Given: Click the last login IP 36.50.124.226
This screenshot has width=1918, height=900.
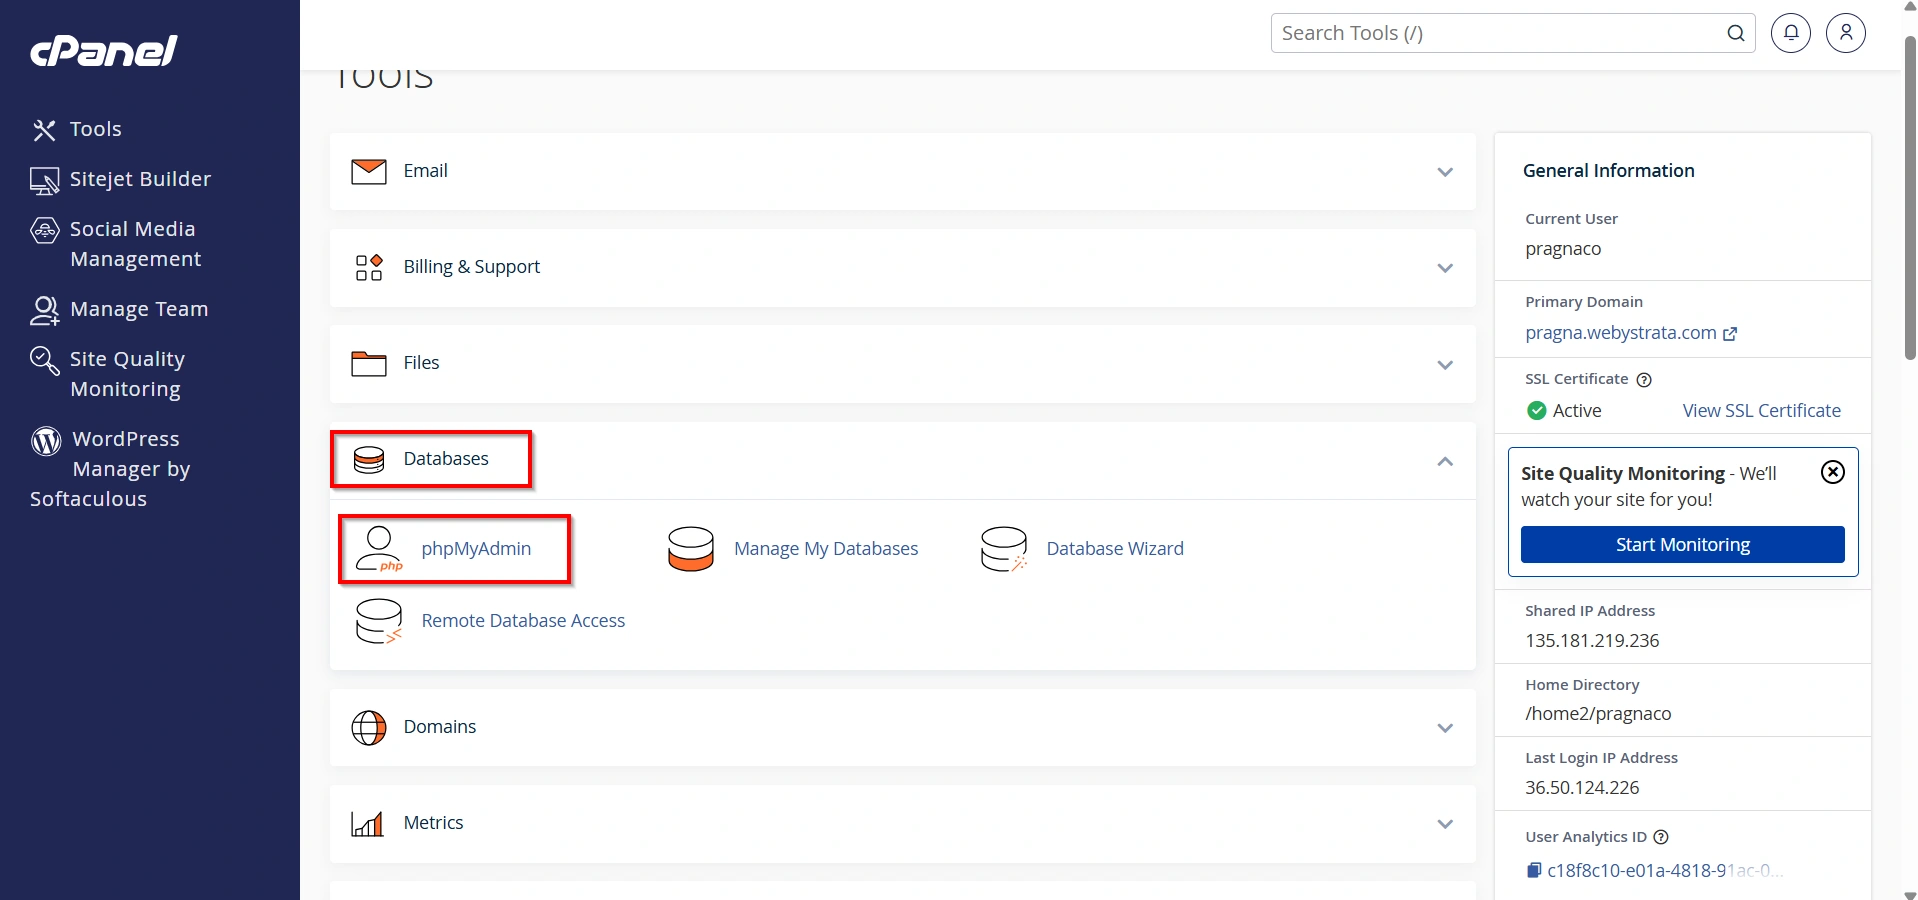Looking at the screenshot, I should click(x=1582, y=788).
